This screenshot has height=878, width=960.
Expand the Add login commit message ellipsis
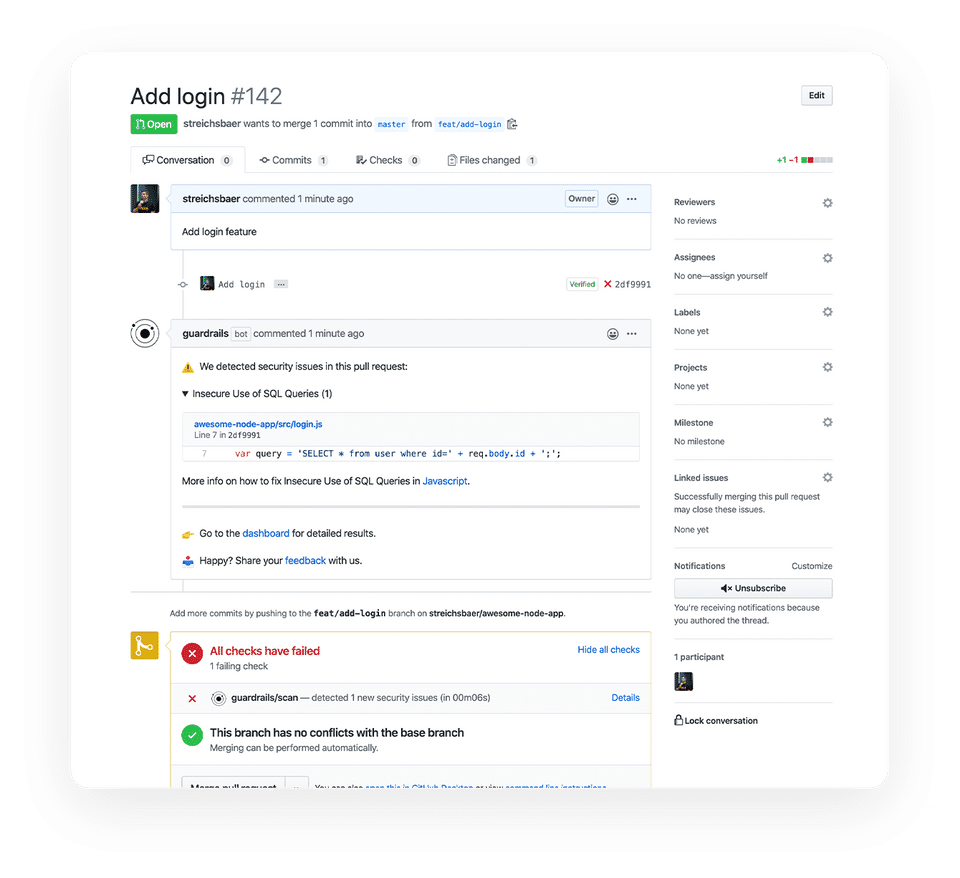tap(280, 284)
